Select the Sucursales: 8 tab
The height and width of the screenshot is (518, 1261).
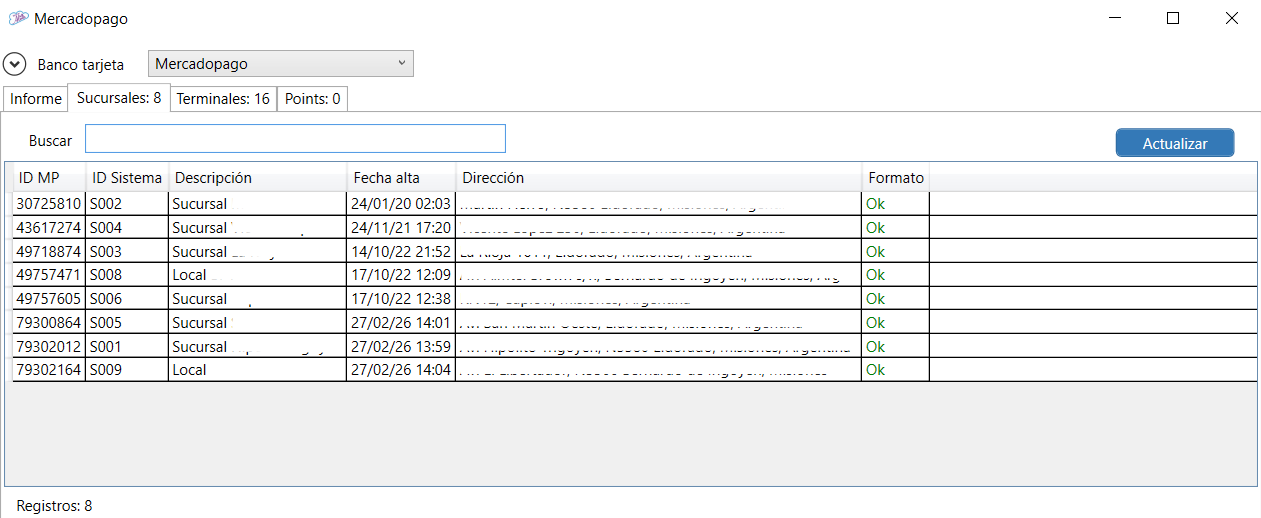coord(119,98)
